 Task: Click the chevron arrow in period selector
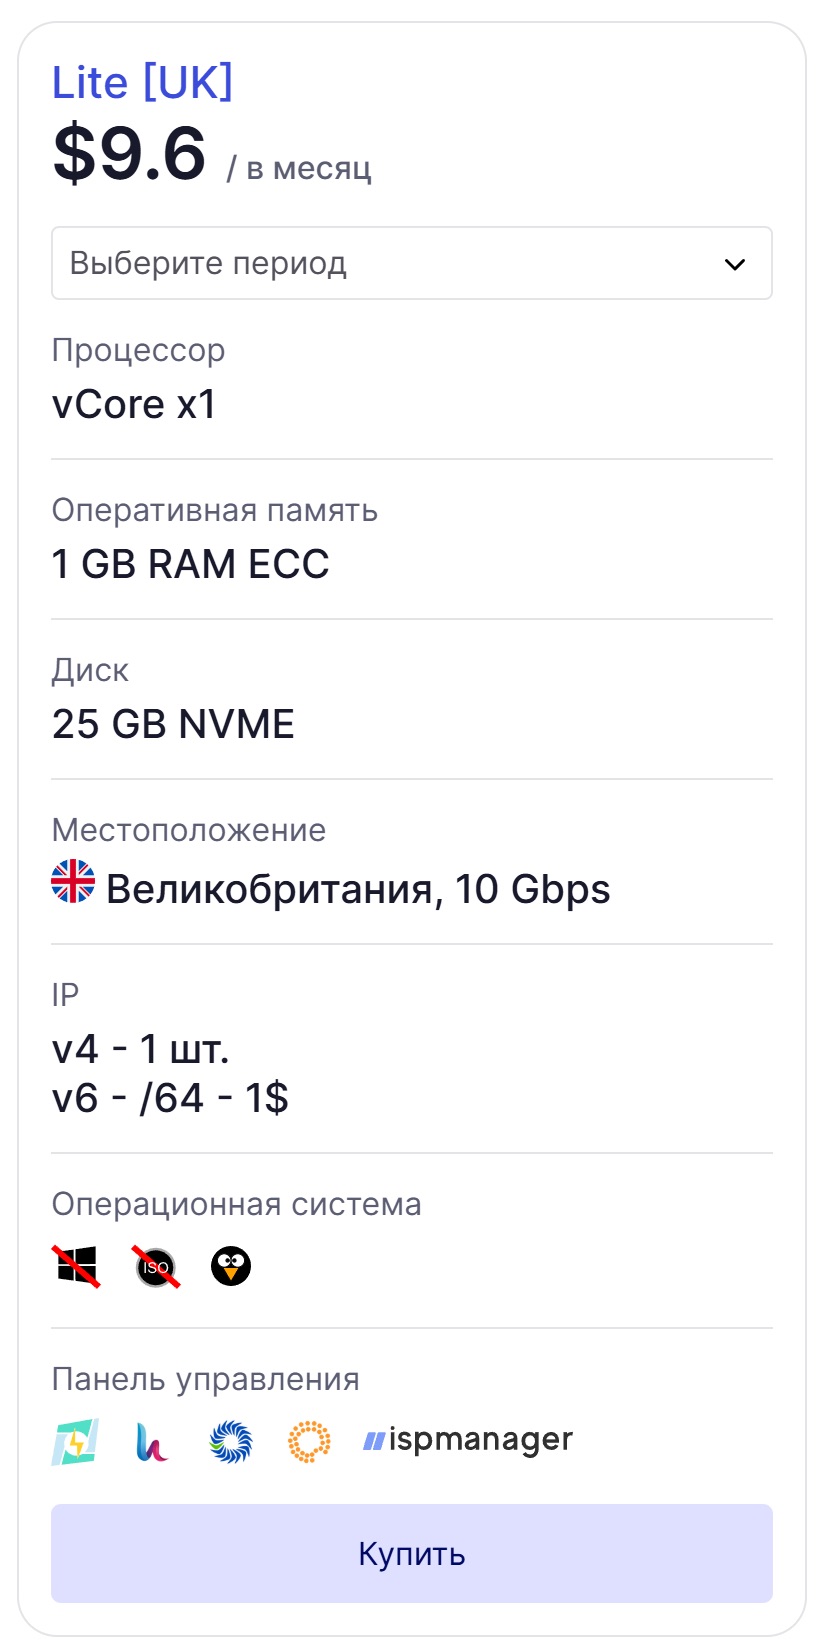click(x=735, y=264)
